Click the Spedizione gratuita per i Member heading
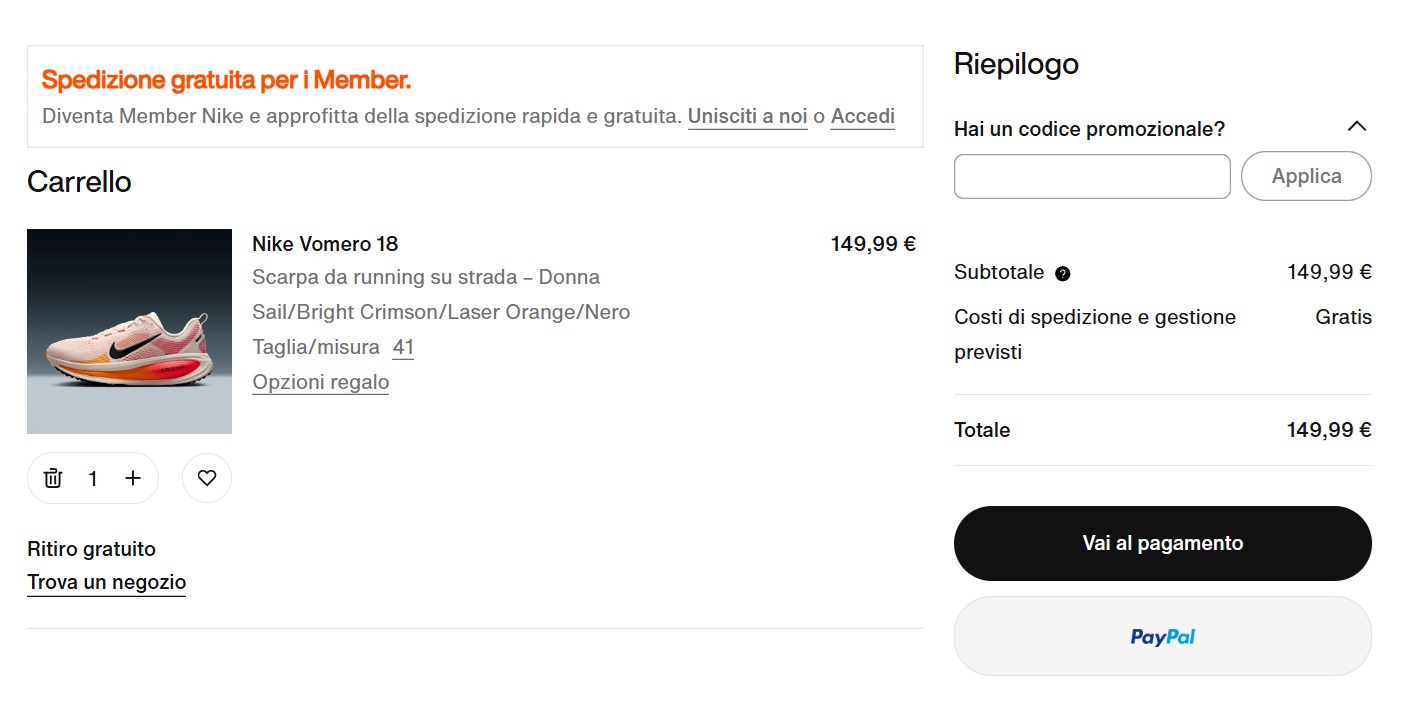 [x=226, y=80]
